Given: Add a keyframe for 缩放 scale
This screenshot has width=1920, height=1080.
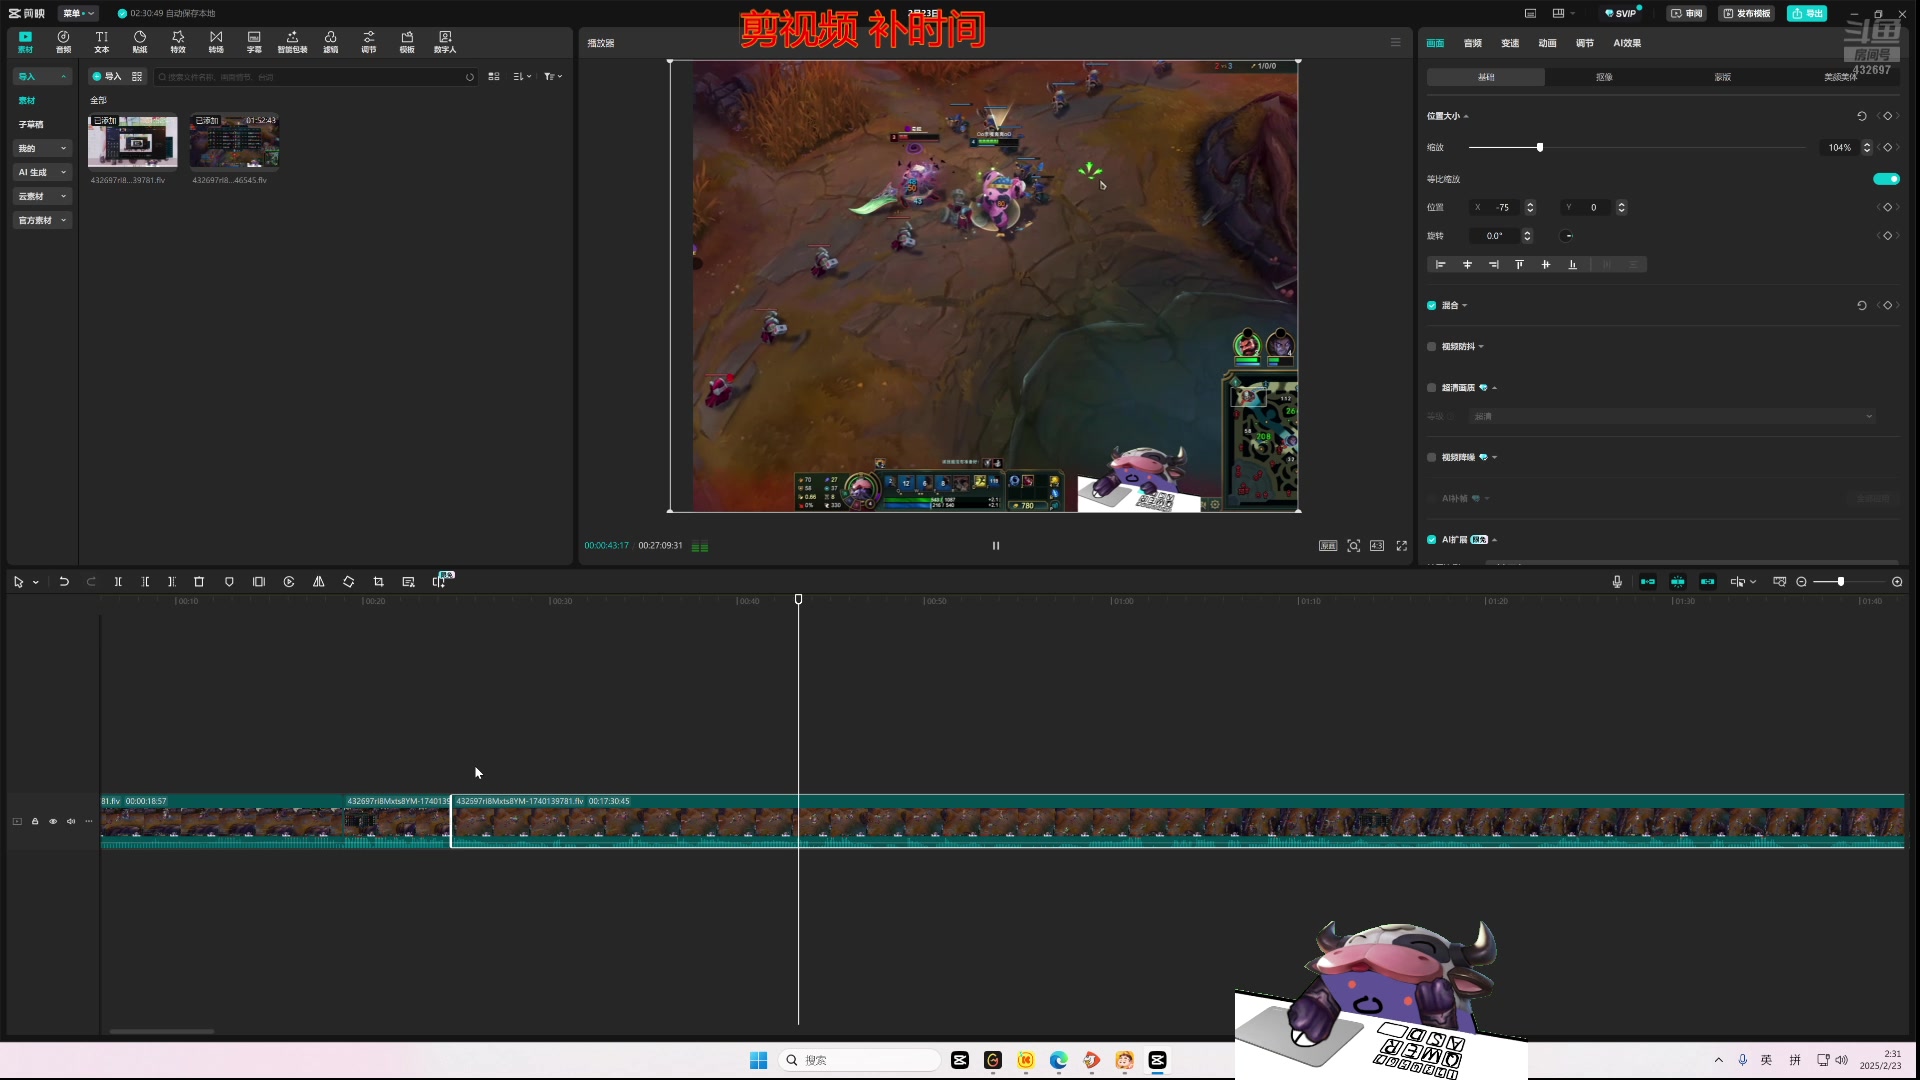Looking at the screenshot, I should pyautogui.click(x=1888, y=148).
